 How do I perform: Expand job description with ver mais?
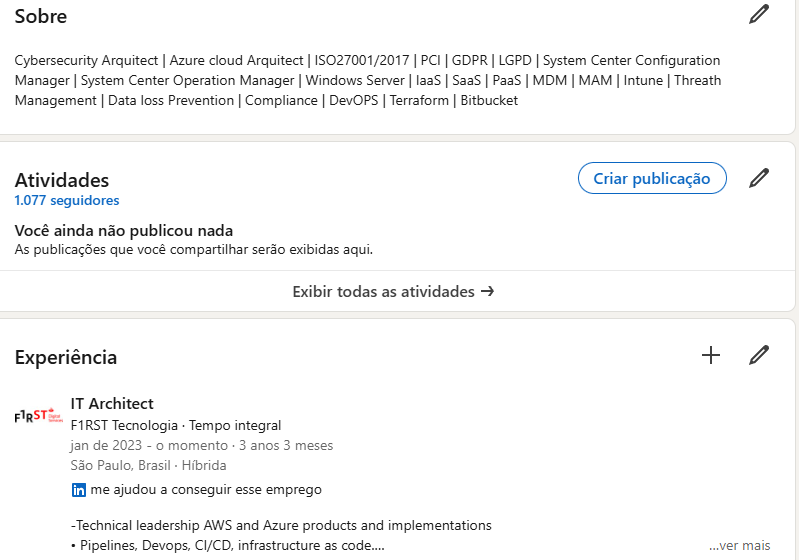(x=740, y=546)
